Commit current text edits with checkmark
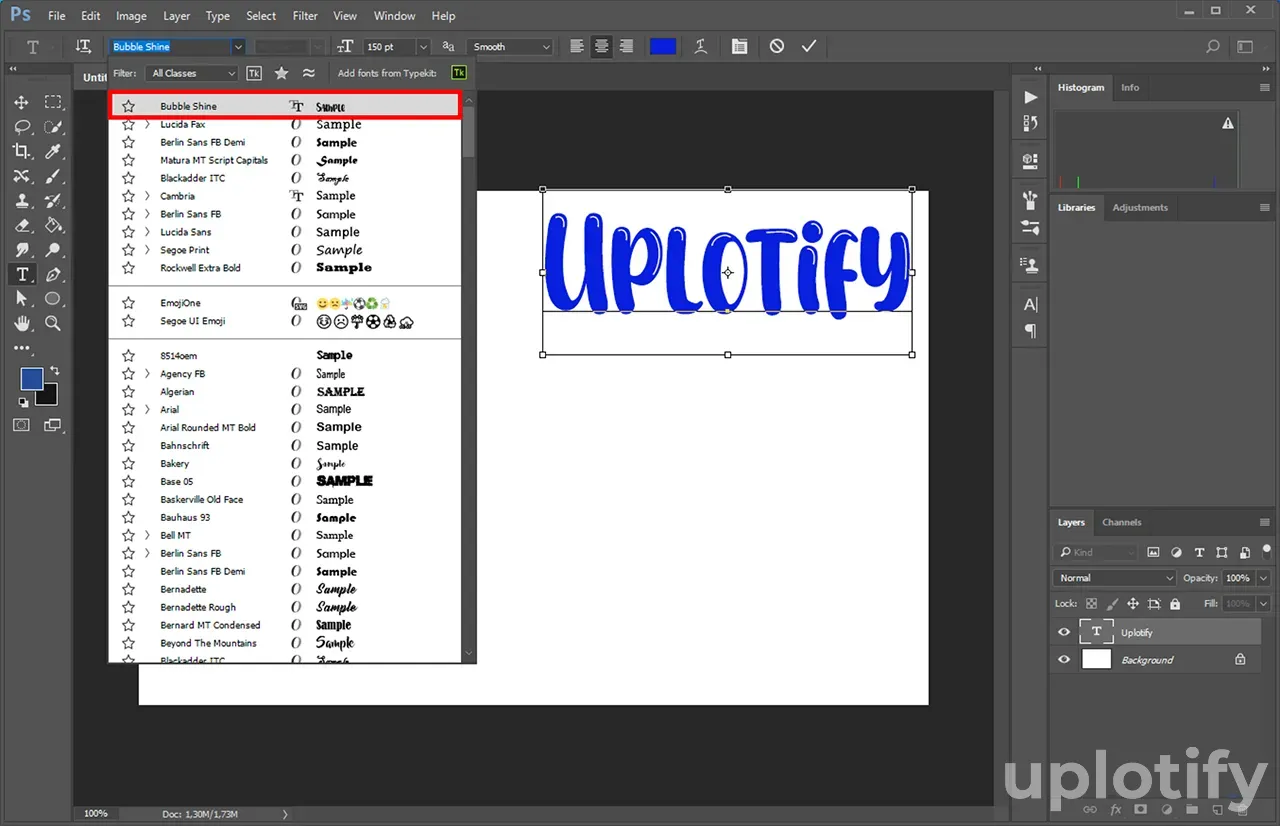Screen dimensions: 1280x826 [x=809, y=47]
